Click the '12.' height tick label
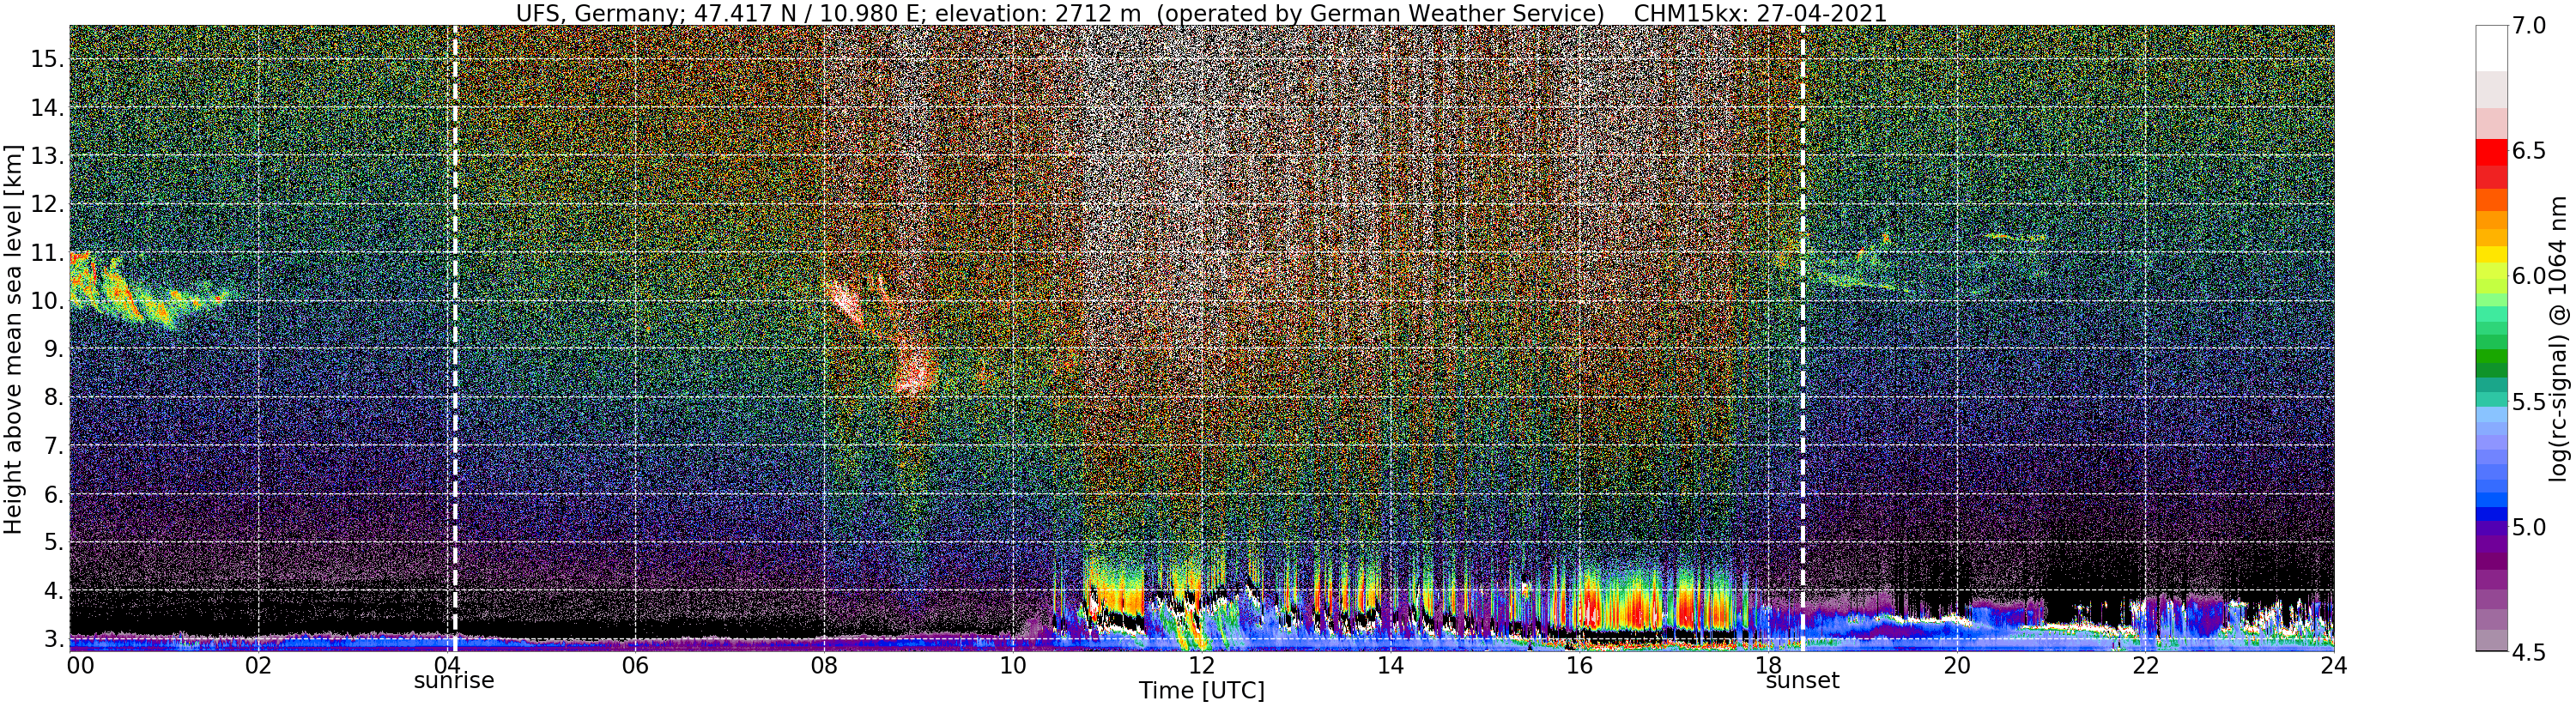The height and width of the screenshot is (707, 2576). click(x=47, y=204)
